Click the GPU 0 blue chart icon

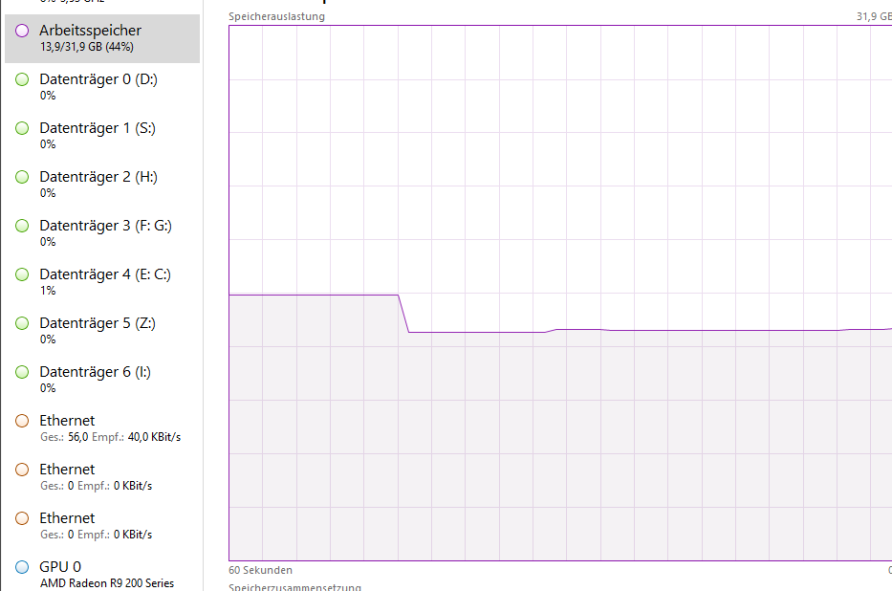coord(21,567)
